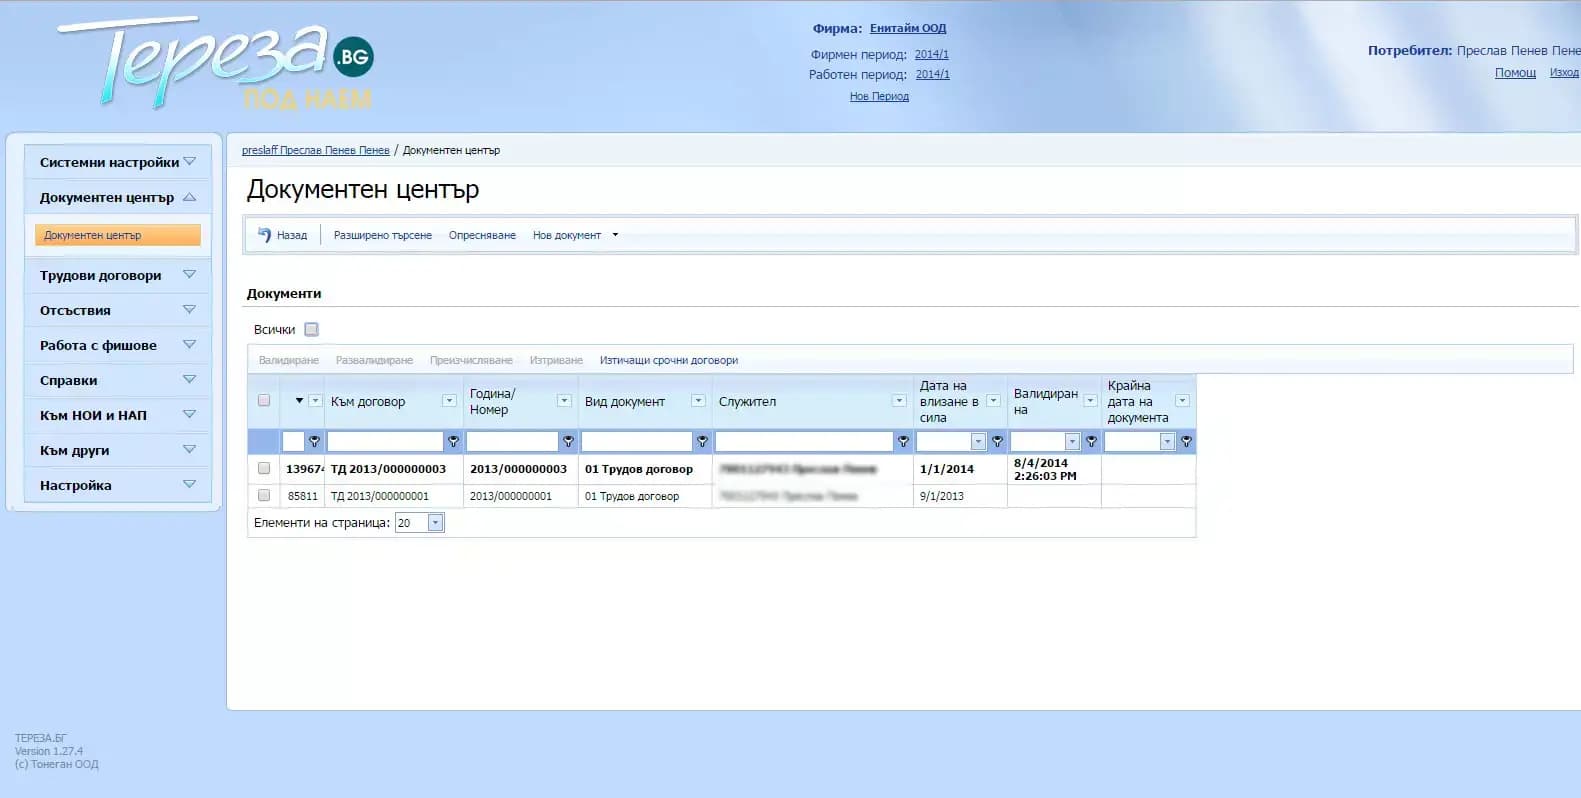Click Помощ help link

coord(1515,72)
